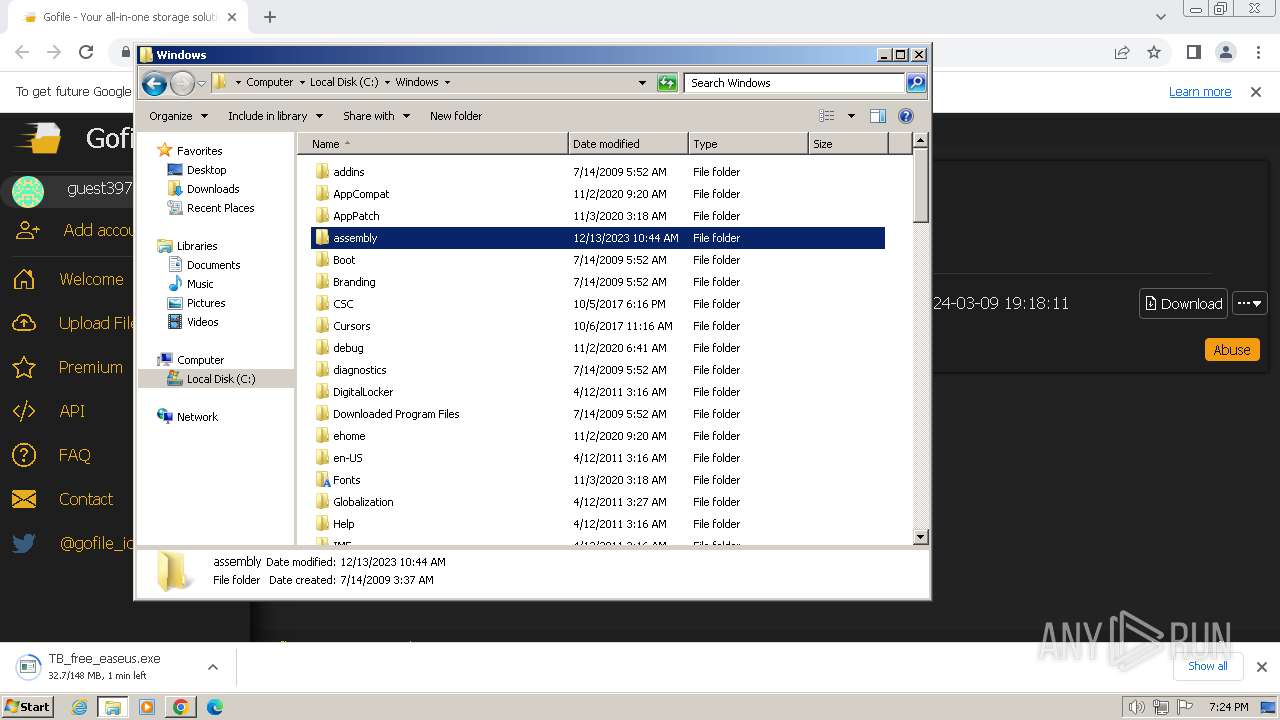This screenshot has width=1280, height=720.
Task: Sort by the Name column header
Action: pyautogui.click(x=432, y=144)
